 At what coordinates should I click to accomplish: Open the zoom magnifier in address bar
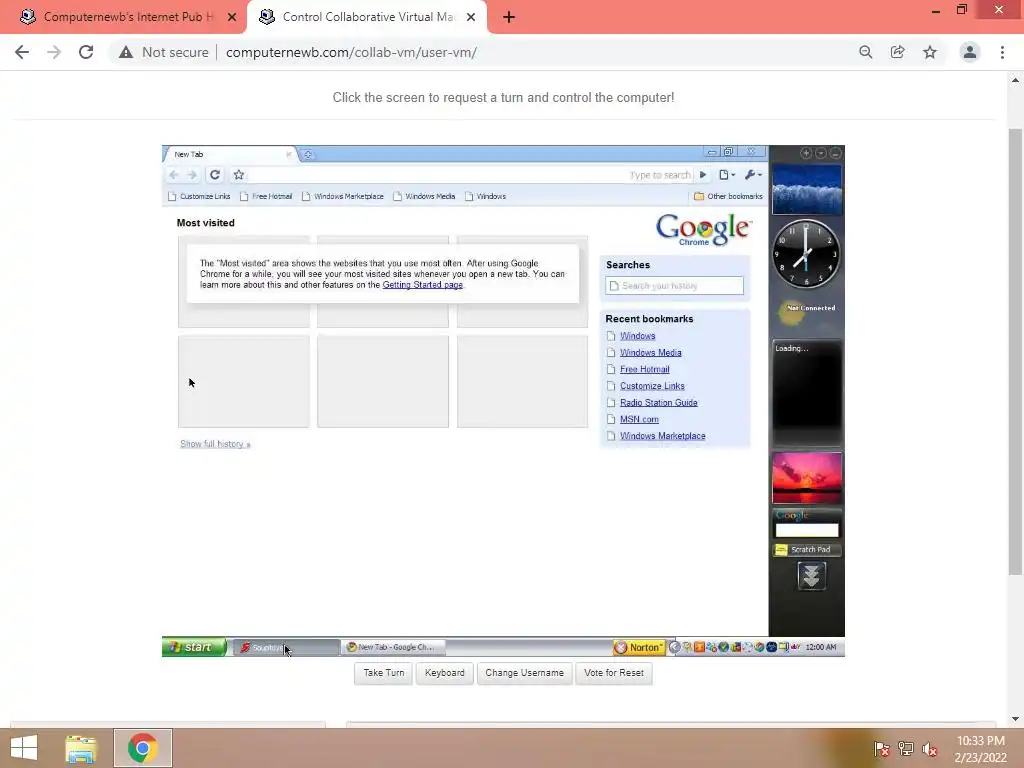(x=865, y=52)
